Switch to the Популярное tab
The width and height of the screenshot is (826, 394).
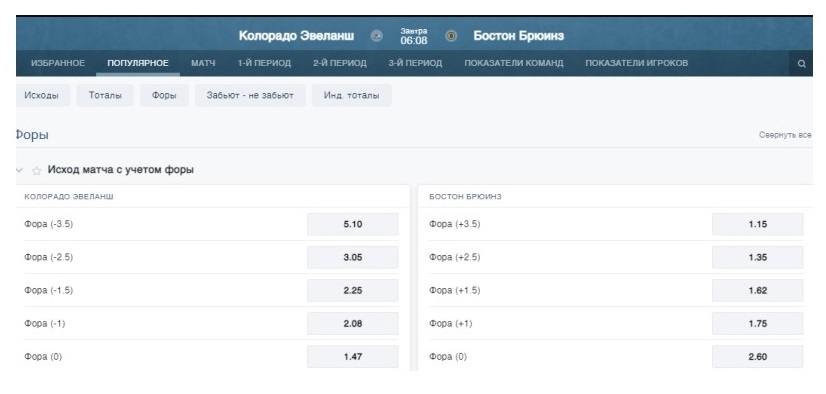click(138, 63)
